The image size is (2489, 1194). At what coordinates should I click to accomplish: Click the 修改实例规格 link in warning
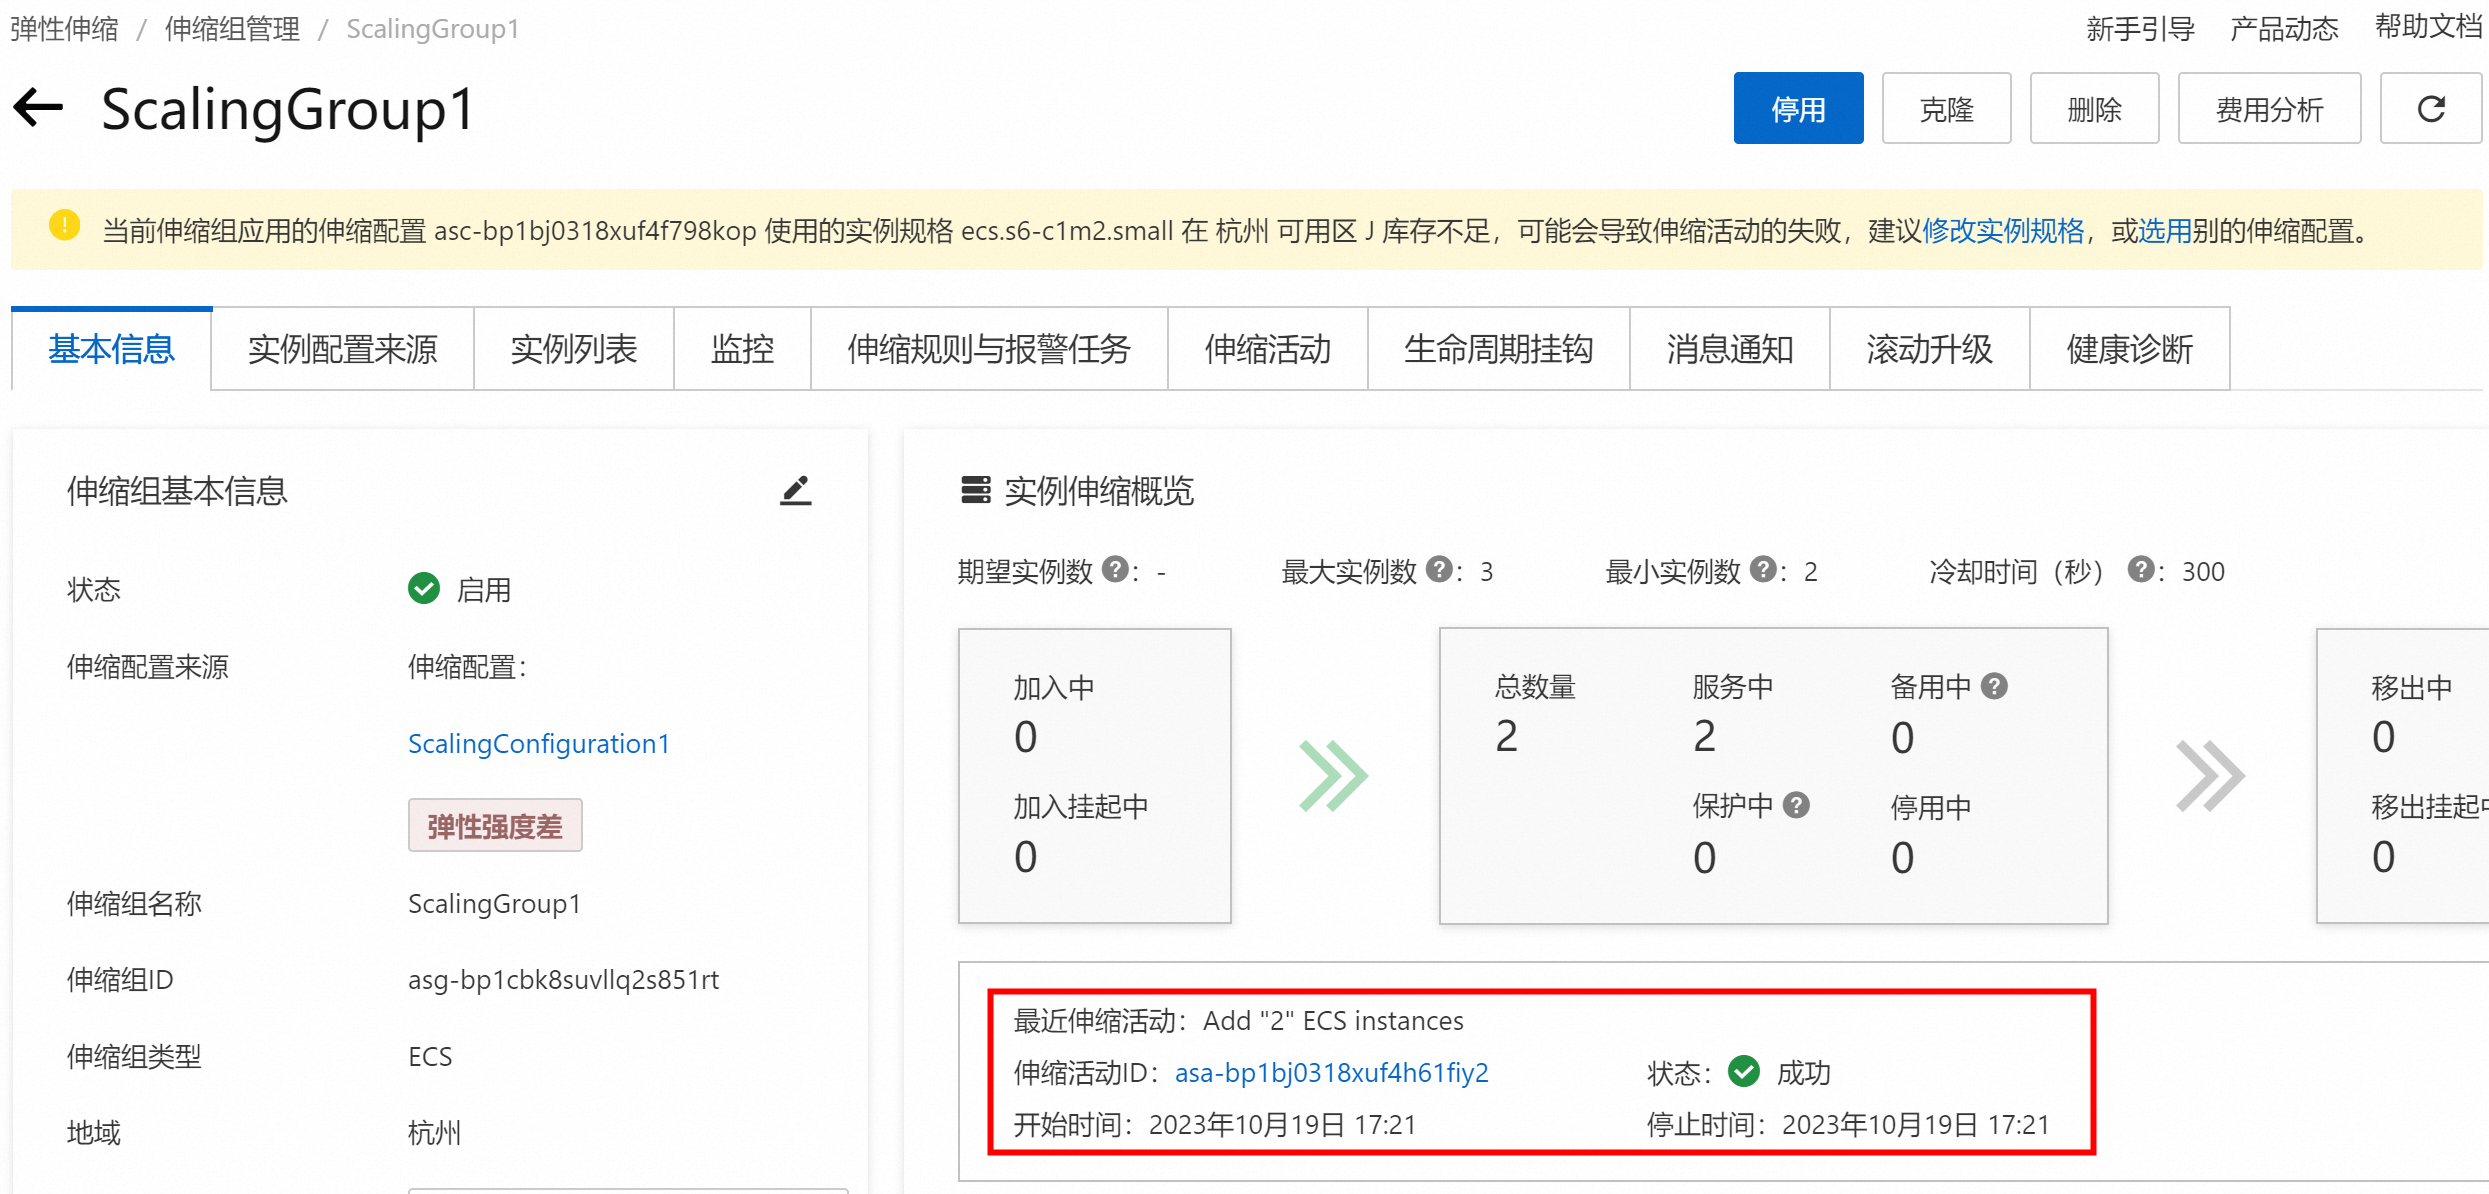click(2003, 231)
